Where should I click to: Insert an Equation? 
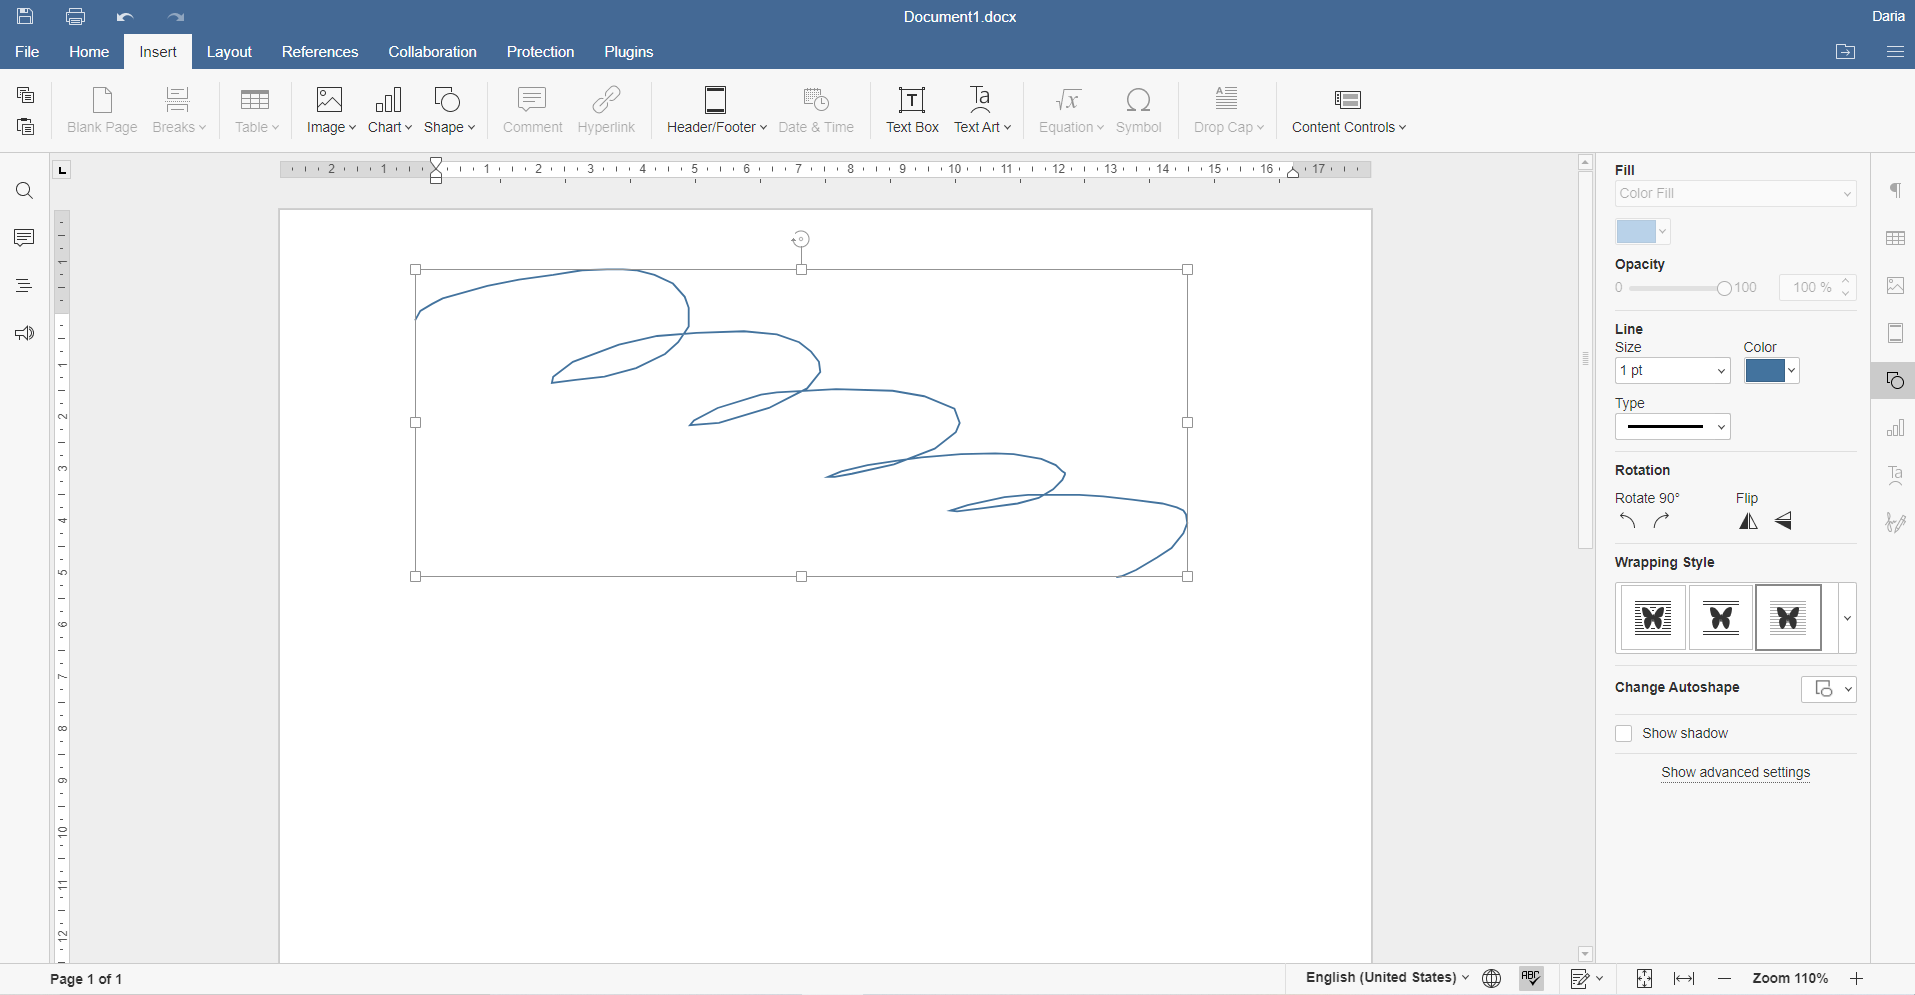tap(1067, 110)
